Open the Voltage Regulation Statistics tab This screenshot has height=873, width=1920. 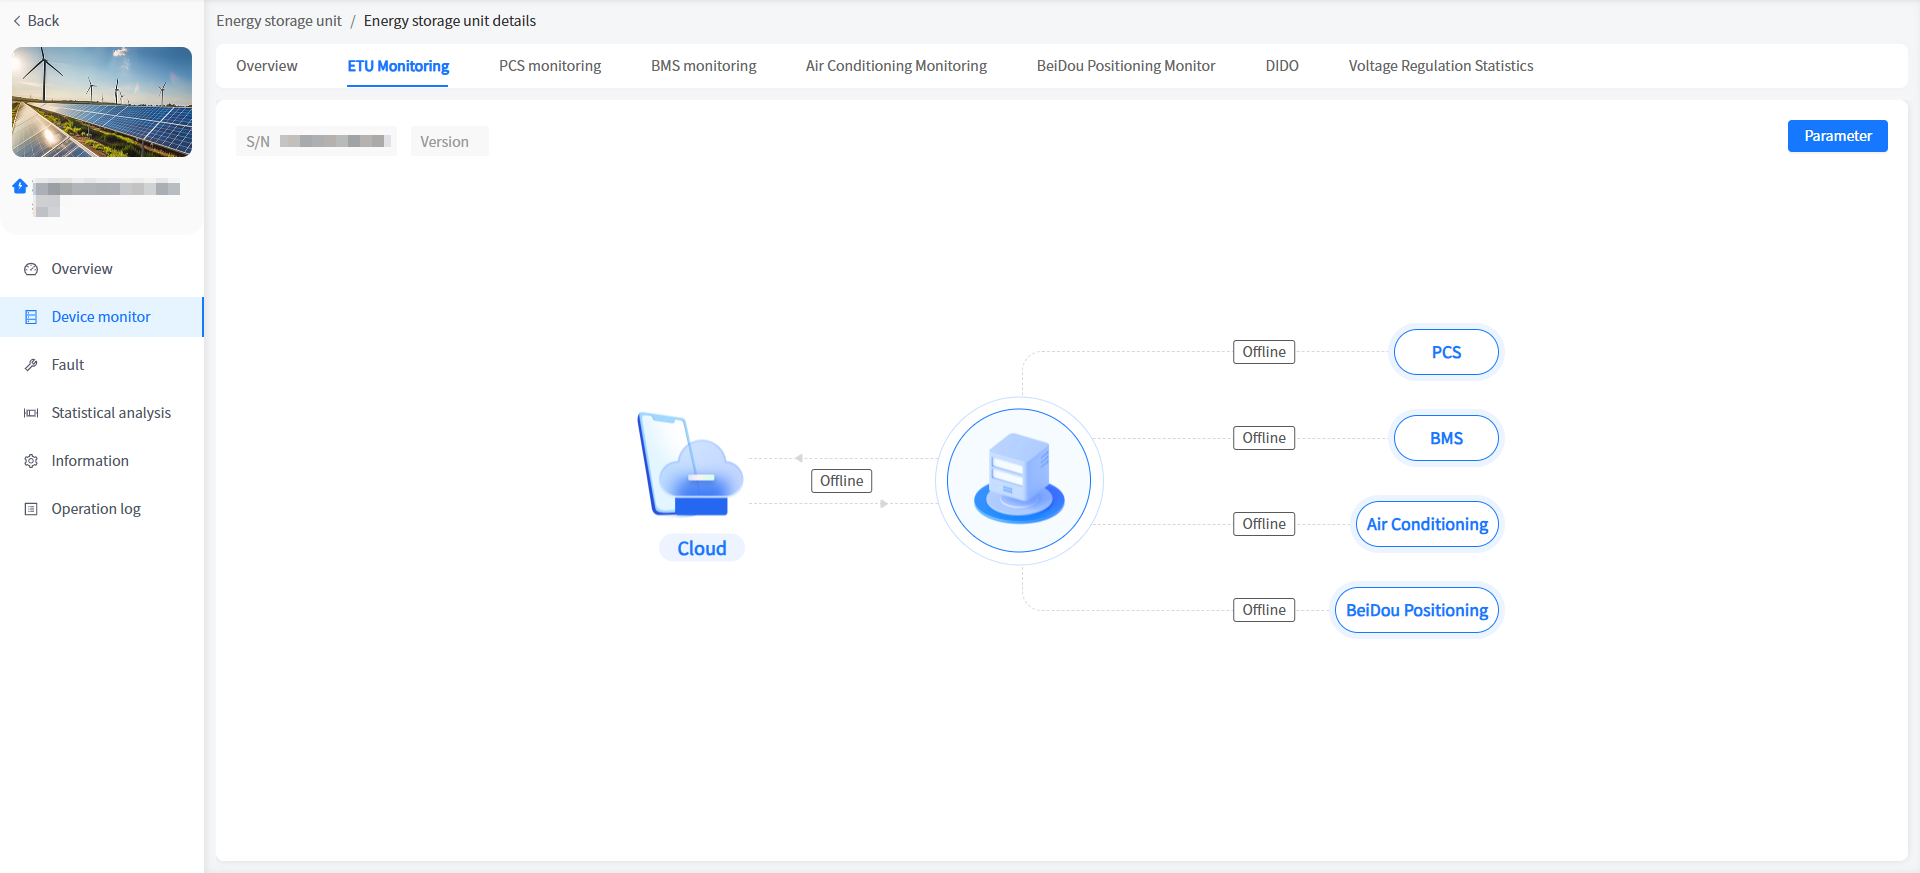1440,66
